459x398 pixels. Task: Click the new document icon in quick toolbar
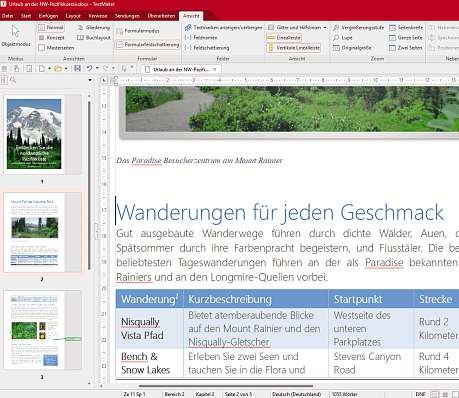41,69
